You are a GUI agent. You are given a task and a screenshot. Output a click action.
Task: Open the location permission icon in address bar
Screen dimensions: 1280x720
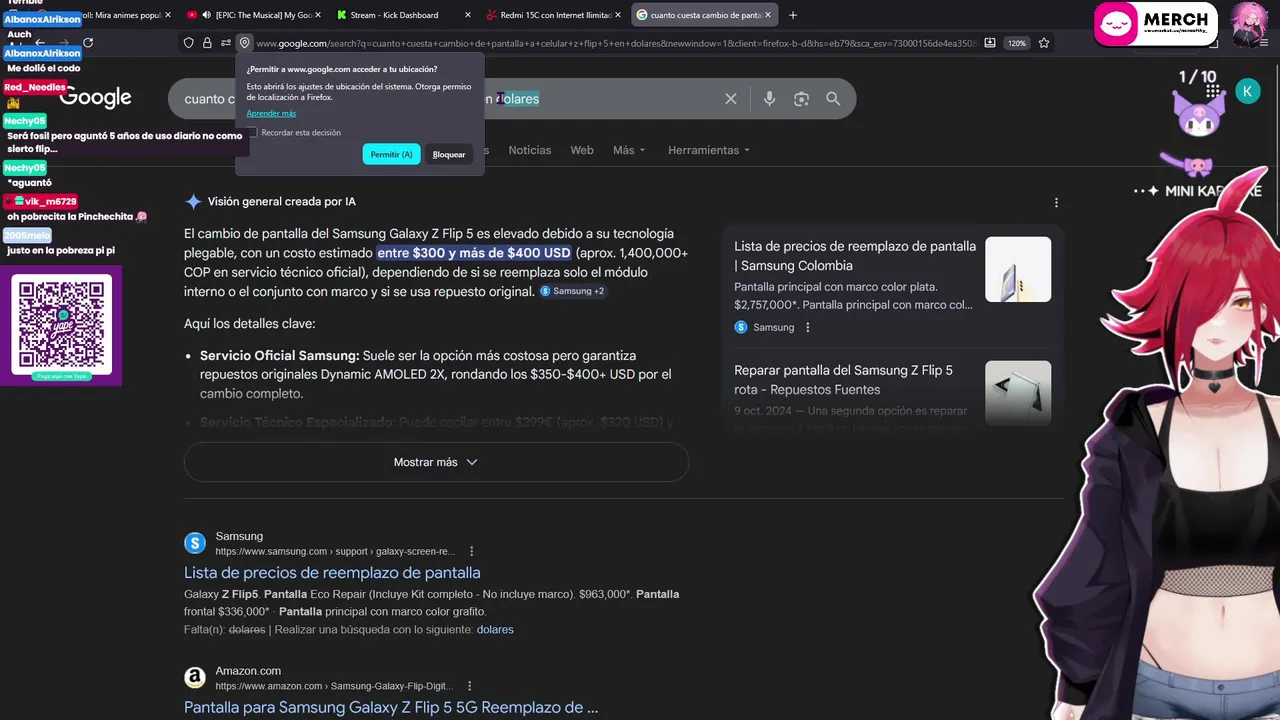244,43
